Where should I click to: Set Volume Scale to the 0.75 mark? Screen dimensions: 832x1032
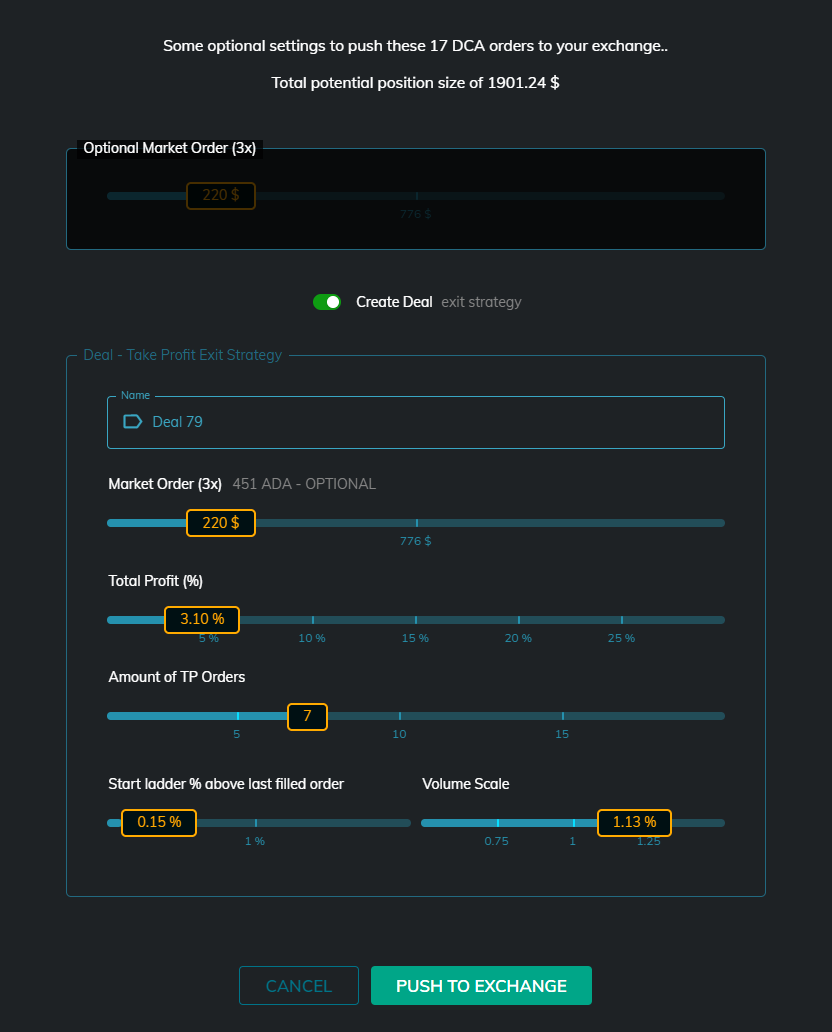coord(497,823)
